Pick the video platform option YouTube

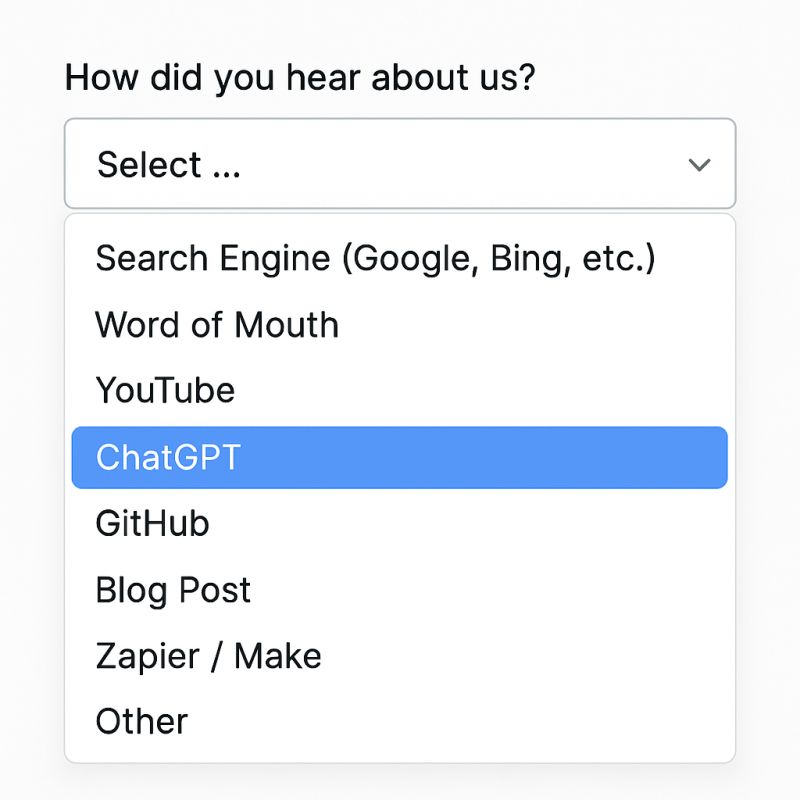coord(165,390)
